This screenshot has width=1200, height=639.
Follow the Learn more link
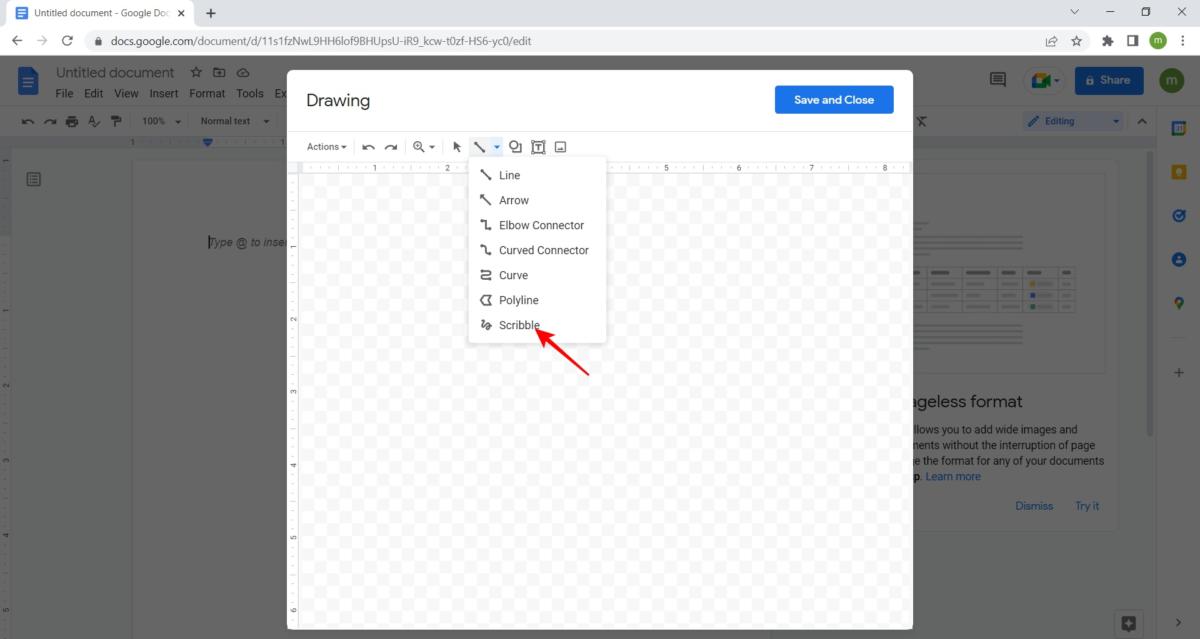[953, 477]
